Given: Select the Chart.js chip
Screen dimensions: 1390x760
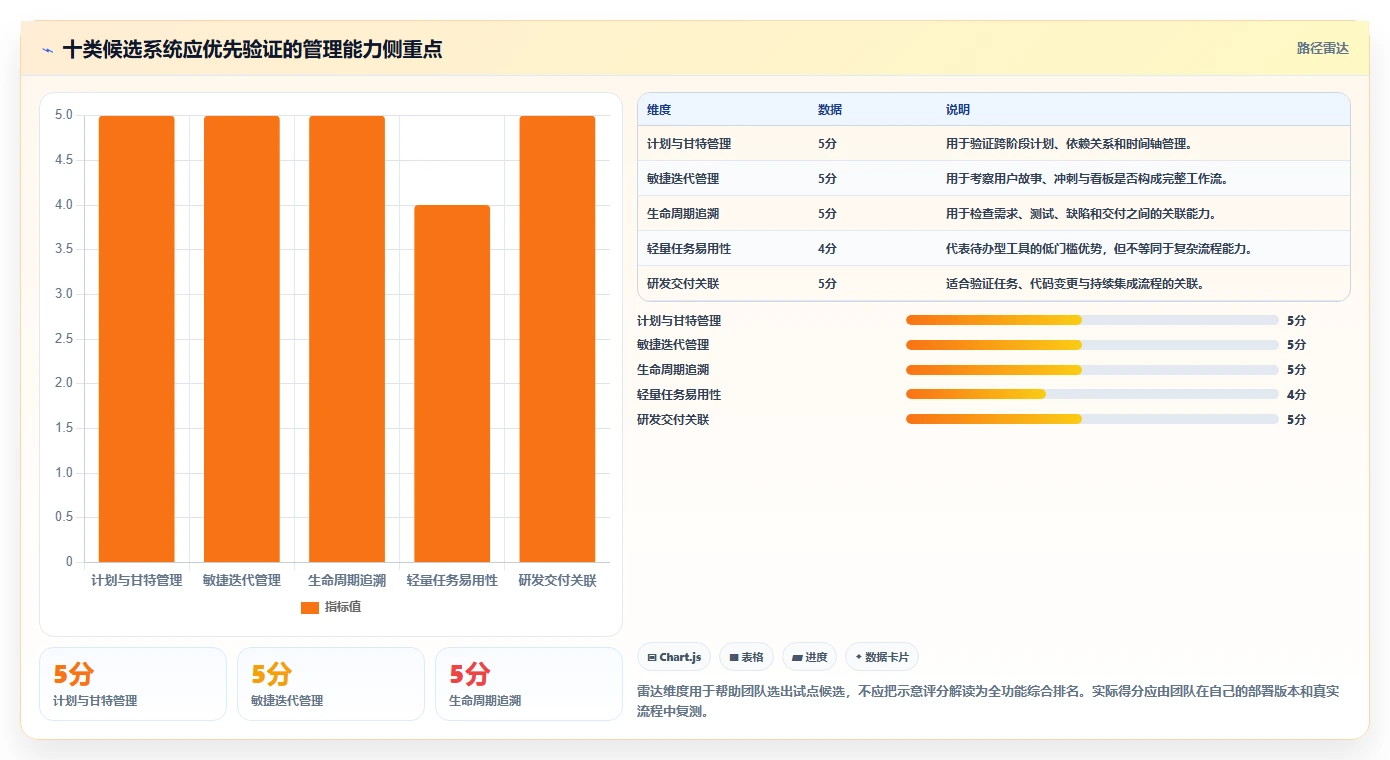Looking at the screenshot, I should (x=674, y=657).
